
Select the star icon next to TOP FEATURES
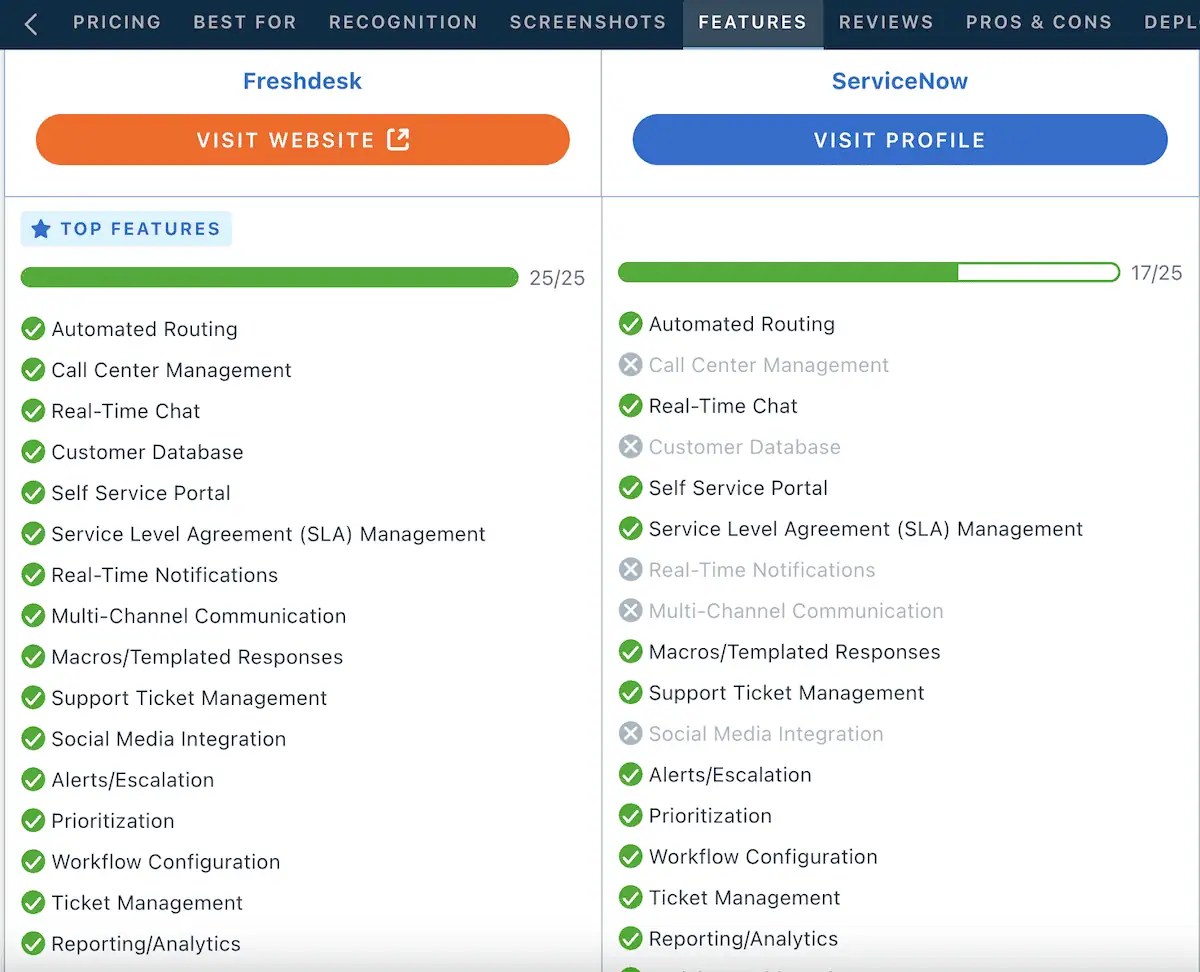(40, 229)
